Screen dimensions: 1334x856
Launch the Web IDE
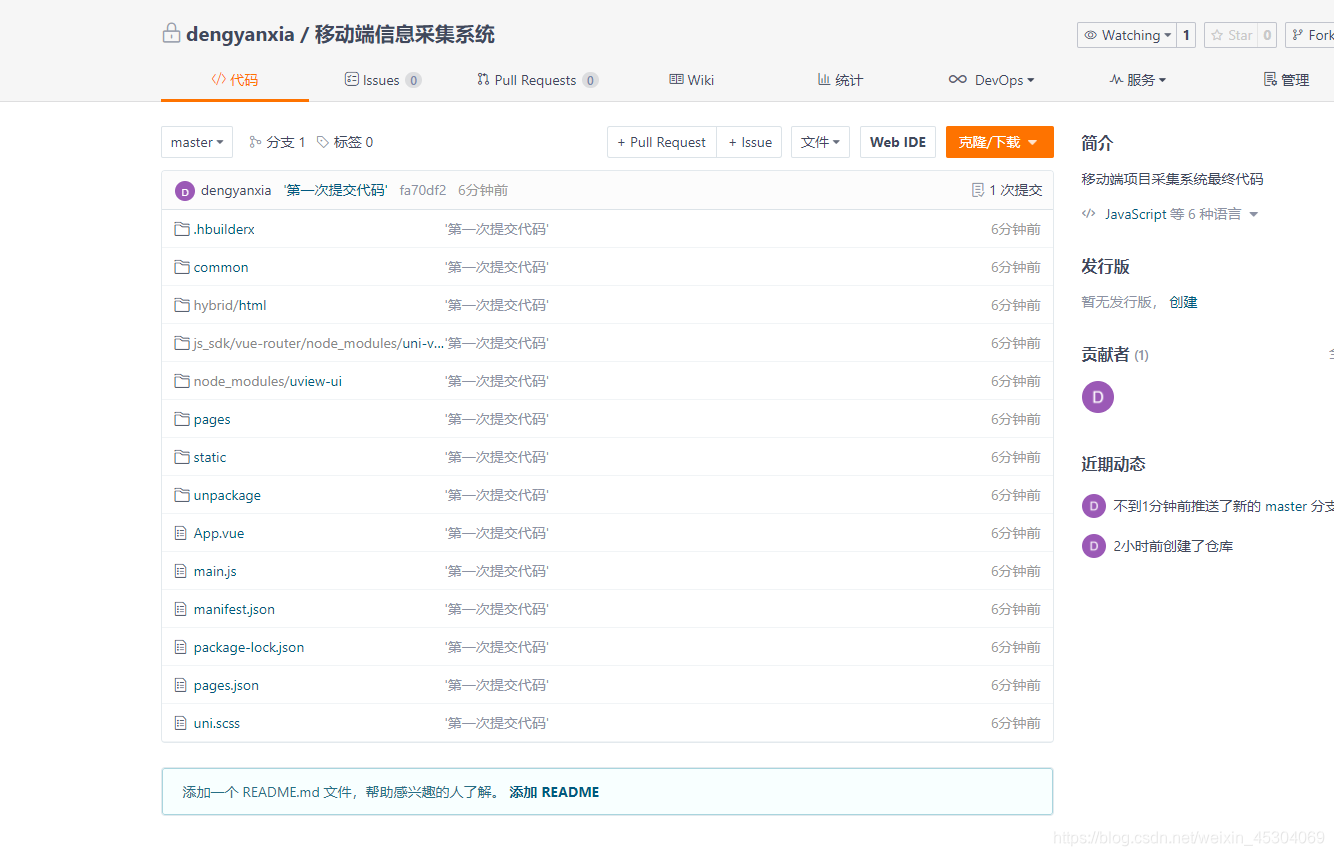point(898,142)
